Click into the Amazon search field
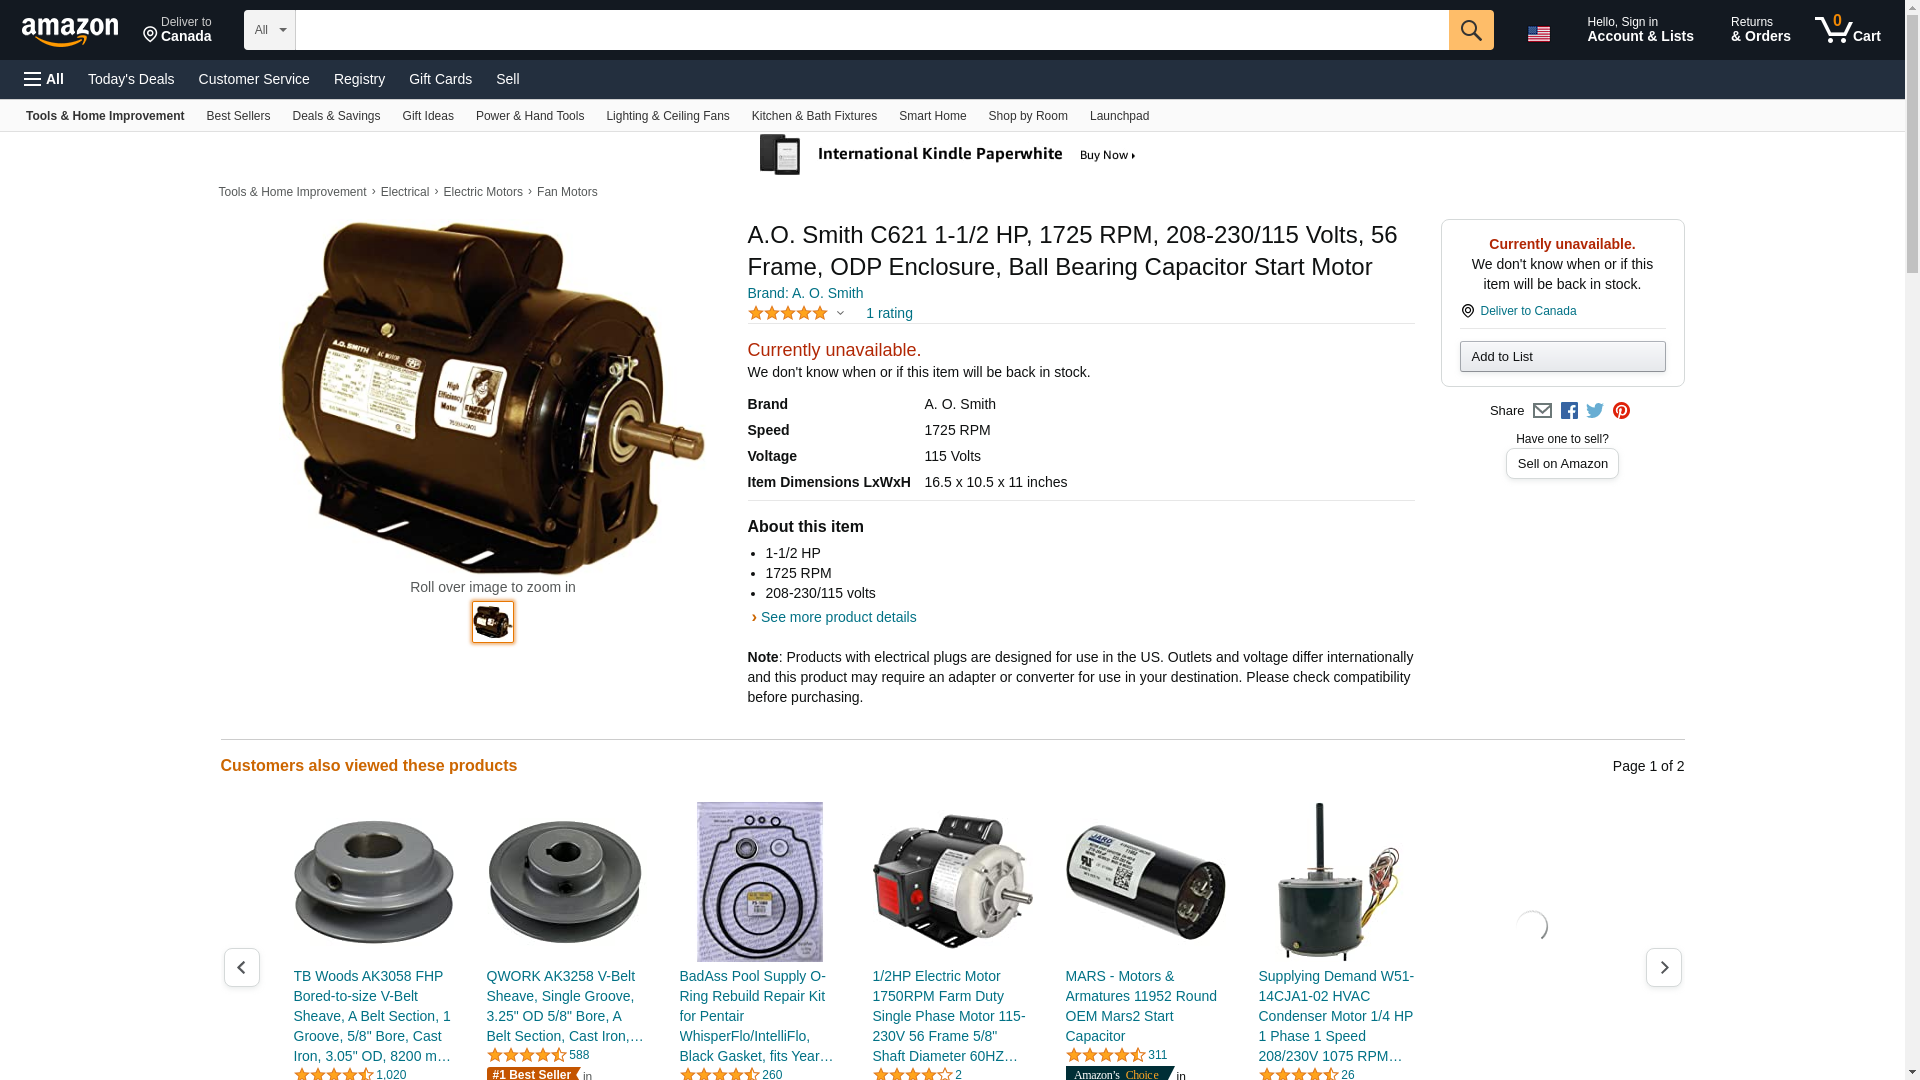This screenshot has height=1080, width=1920. [872, 30]
